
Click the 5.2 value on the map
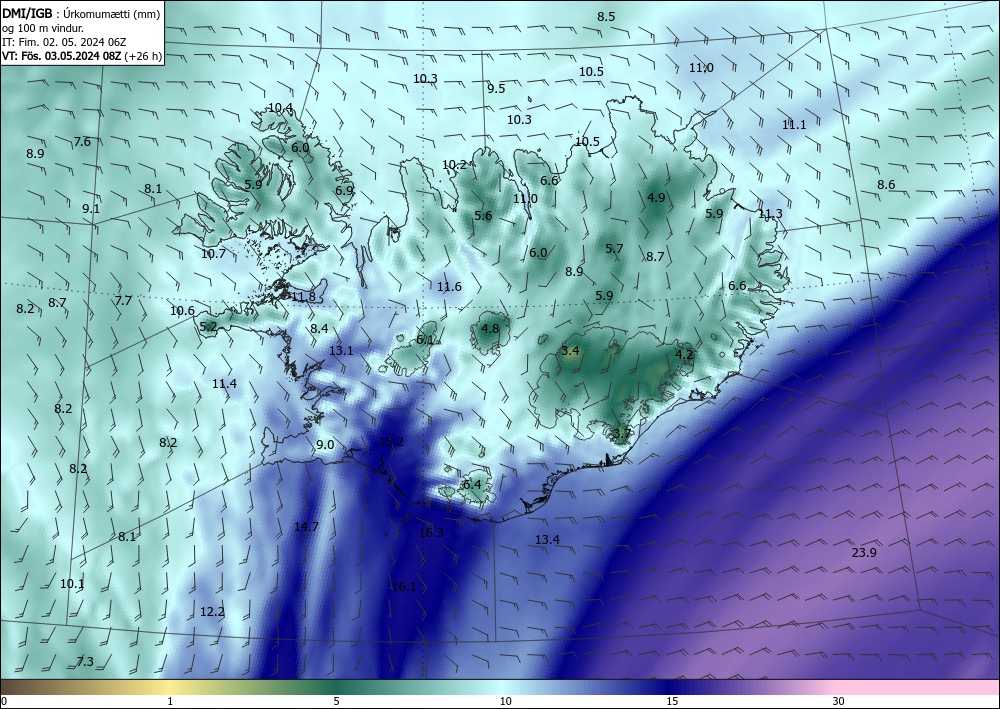[x=209, y=327]
